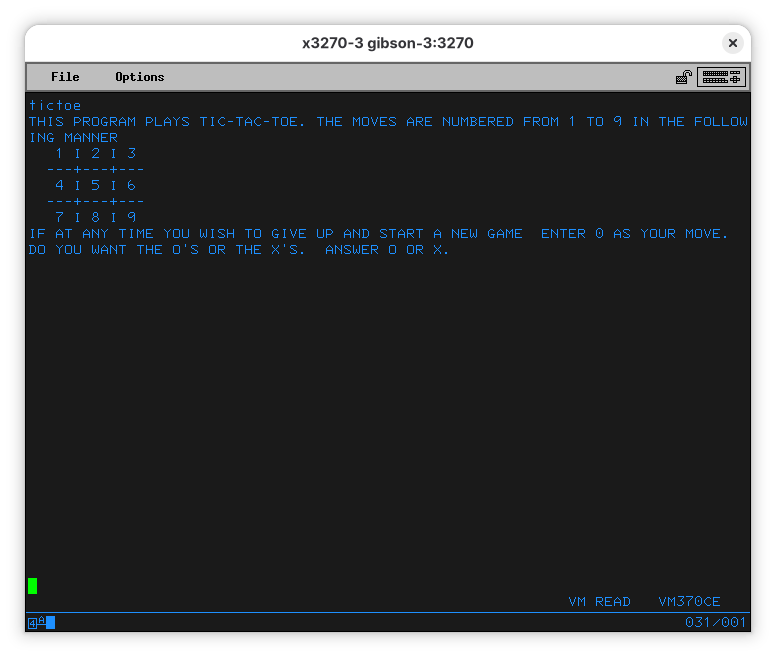Open the File menu
Image resolution: width=776 pixels, height=657 pixels.
[65, 77]
